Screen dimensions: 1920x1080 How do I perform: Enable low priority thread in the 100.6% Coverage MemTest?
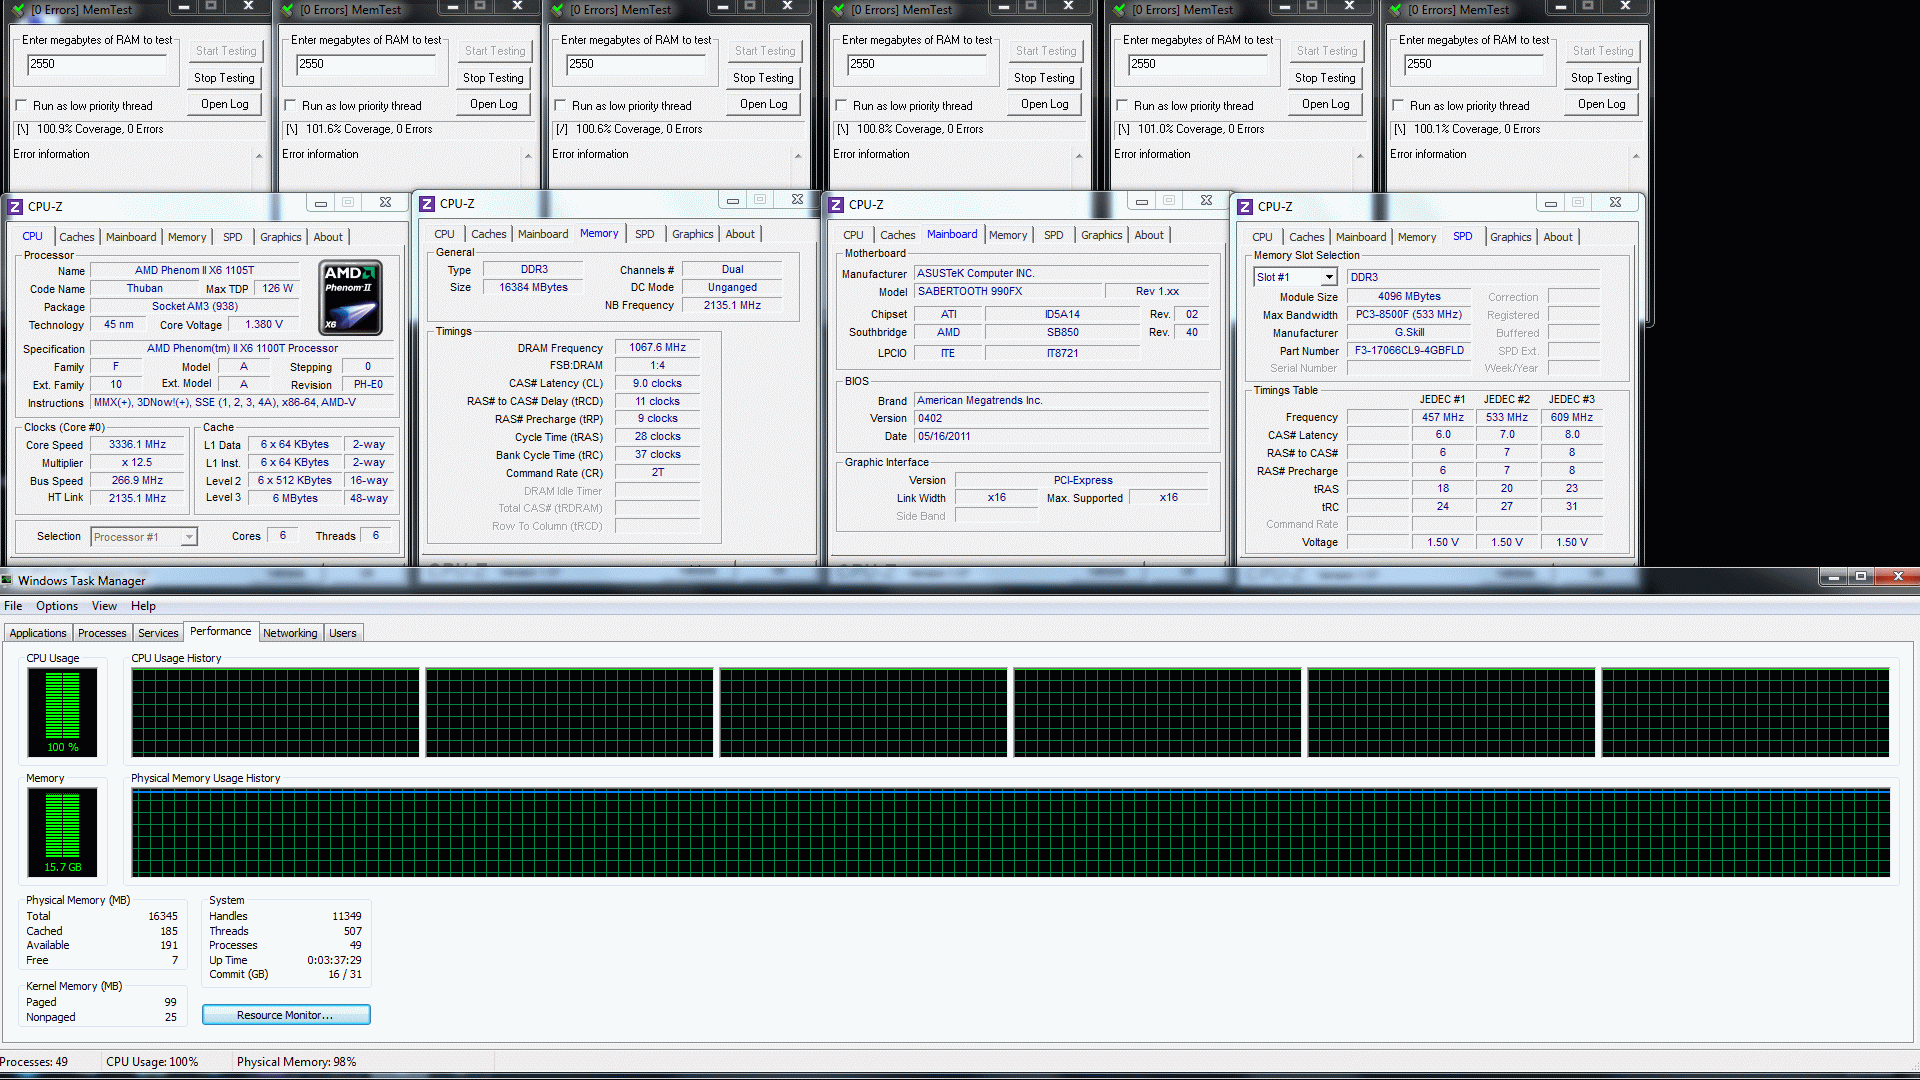[560, 105]
